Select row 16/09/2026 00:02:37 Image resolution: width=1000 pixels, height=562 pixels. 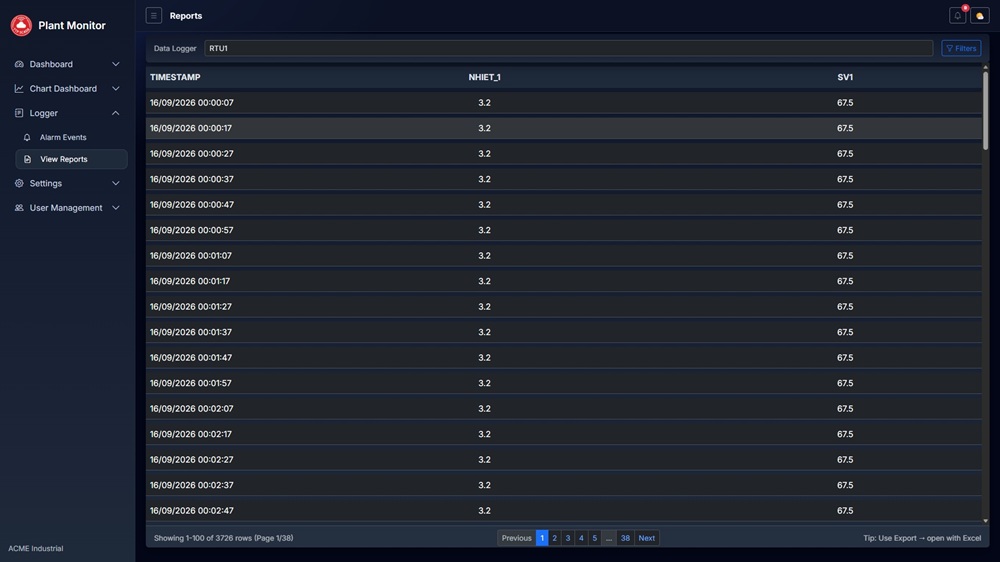pos(564,485)
